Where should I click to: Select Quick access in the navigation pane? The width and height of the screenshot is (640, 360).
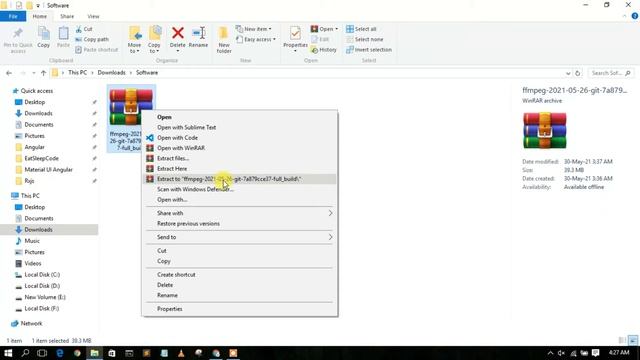pos(37,91)
